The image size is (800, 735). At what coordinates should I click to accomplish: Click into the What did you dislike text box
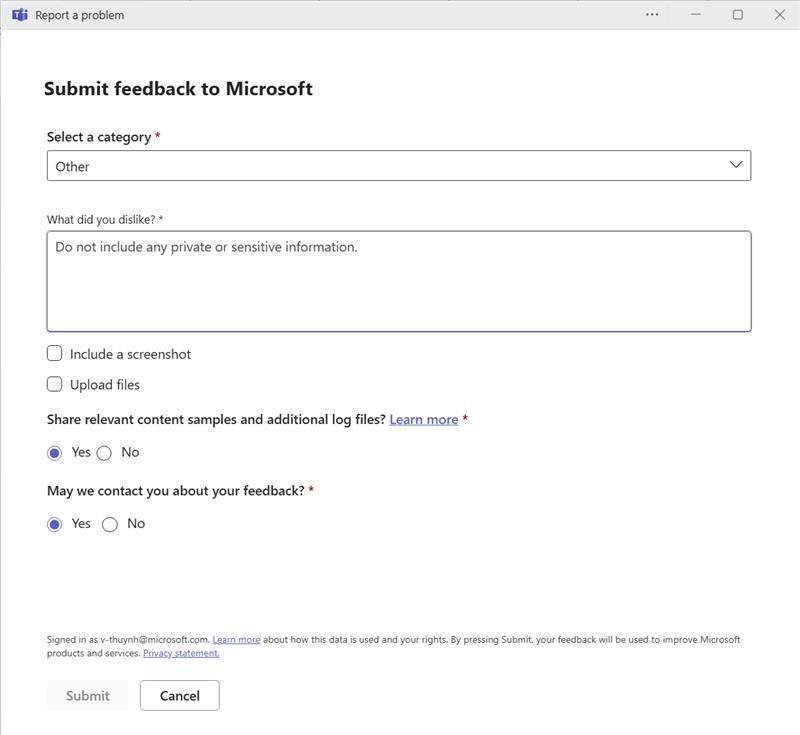click(x=398, y=281)
